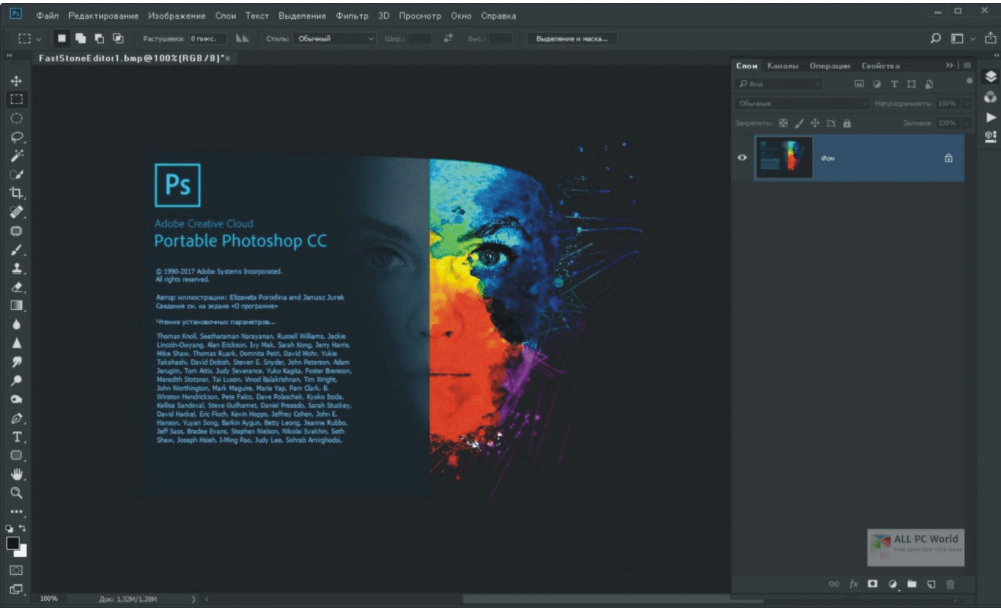Screen dimensions: 1001x608
Task: Select the Eraser tool
Action: pos(17,287)
